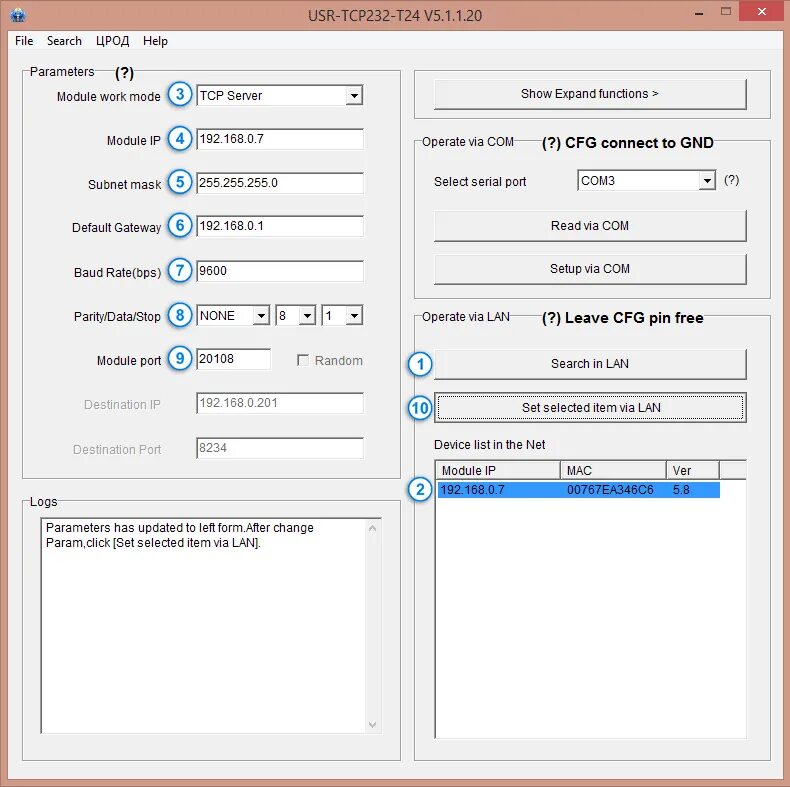Viewport: 790px width, 787px height.
Task: Minimize the USR-TCP232-T24 window
Action: (699, 14)
